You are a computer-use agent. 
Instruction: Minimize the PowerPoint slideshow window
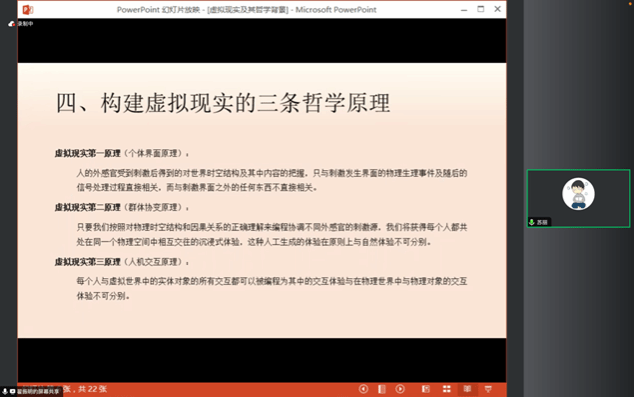464,9
